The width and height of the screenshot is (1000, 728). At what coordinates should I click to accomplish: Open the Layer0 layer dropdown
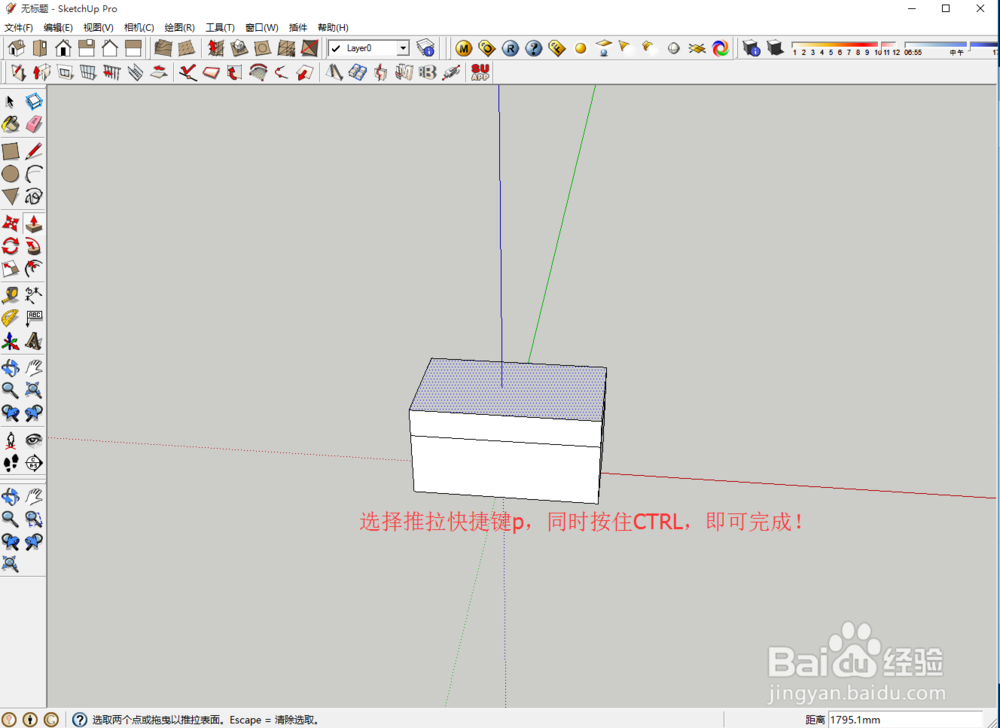point(403,48)
